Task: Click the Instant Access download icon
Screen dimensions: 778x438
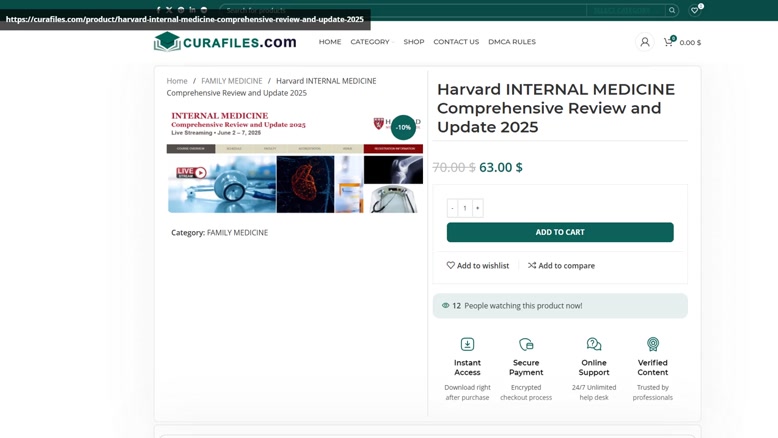Action: [x=467, y=344]
